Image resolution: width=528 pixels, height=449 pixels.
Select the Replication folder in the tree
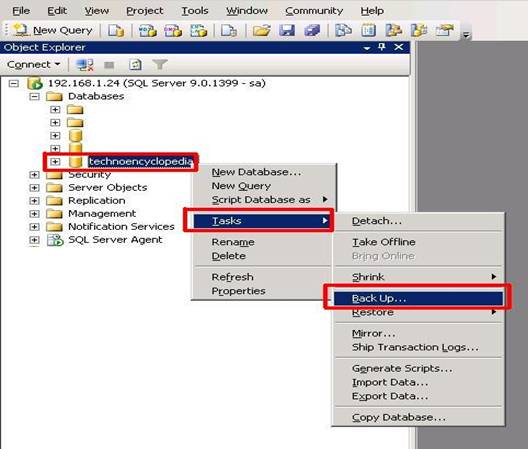[x=97, y=201]
